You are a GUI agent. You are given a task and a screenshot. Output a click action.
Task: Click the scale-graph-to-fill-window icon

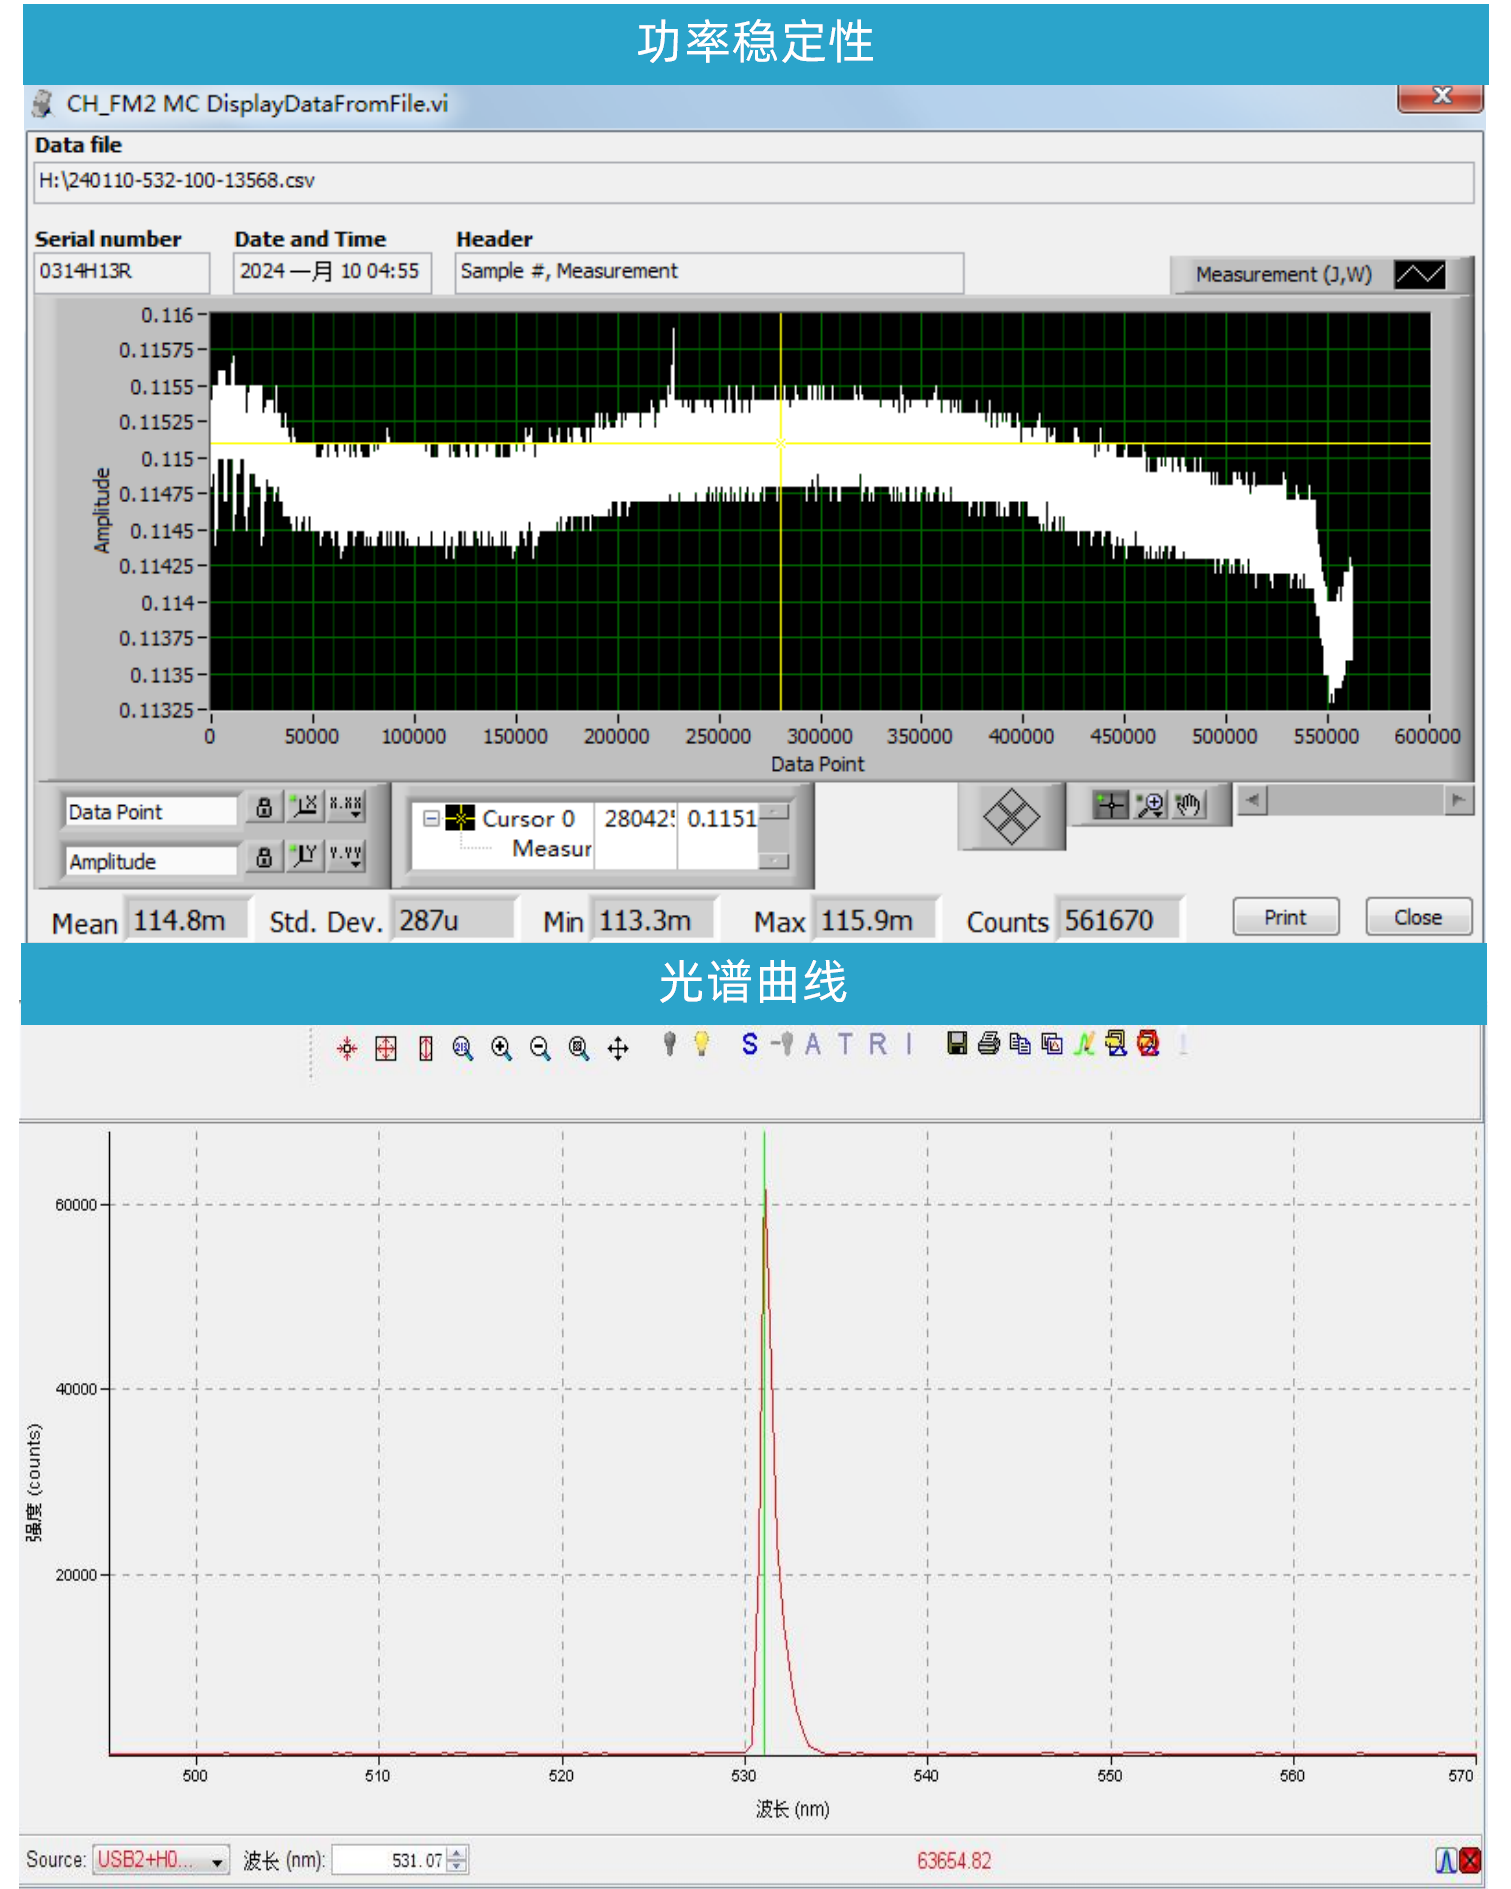click(386, 1047)
